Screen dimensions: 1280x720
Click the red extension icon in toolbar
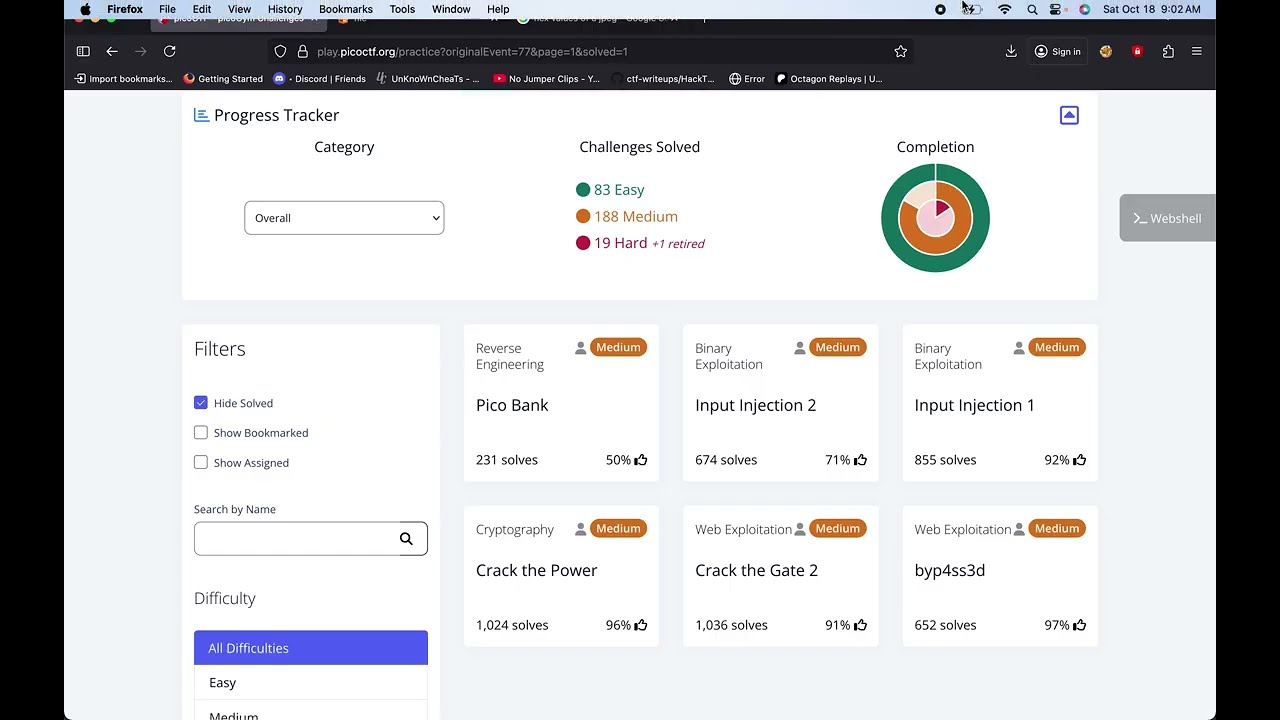pos(1137,51)
